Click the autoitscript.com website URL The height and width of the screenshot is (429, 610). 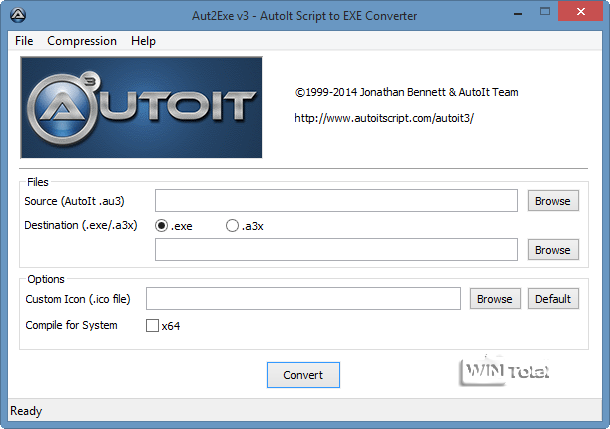384,118
